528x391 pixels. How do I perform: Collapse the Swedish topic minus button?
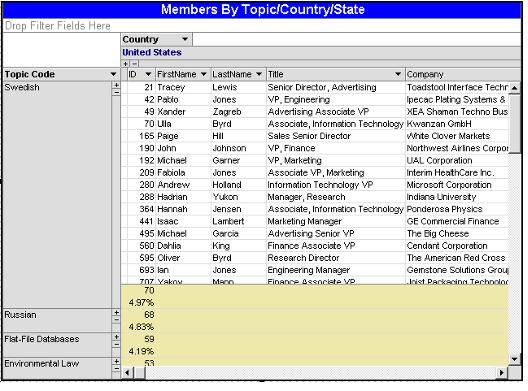pyautogui.click(x=116, y=92)
